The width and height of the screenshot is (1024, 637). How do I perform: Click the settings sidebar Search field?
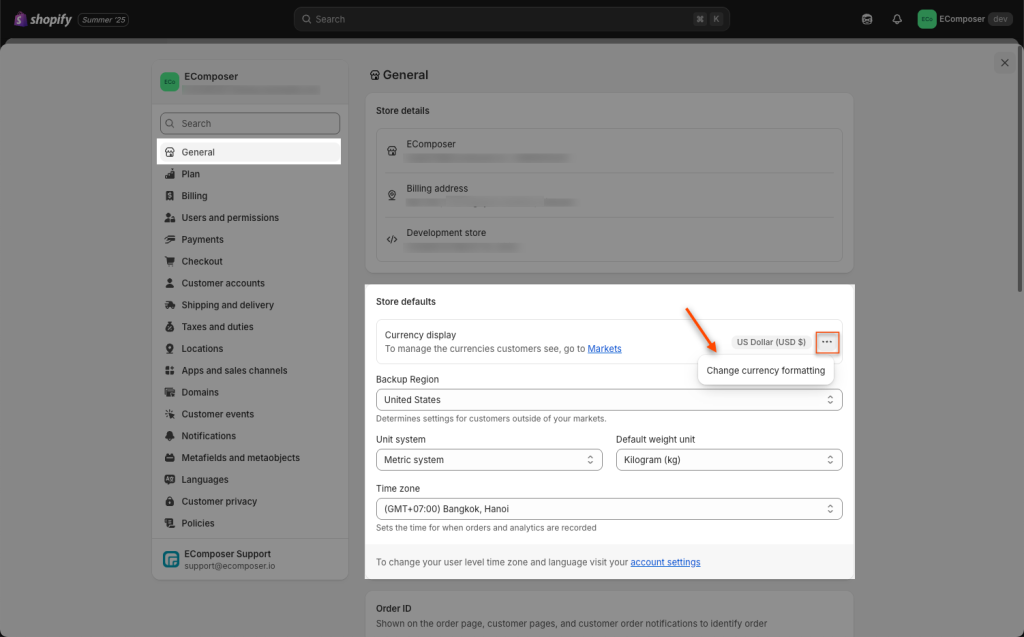point(249,123)
